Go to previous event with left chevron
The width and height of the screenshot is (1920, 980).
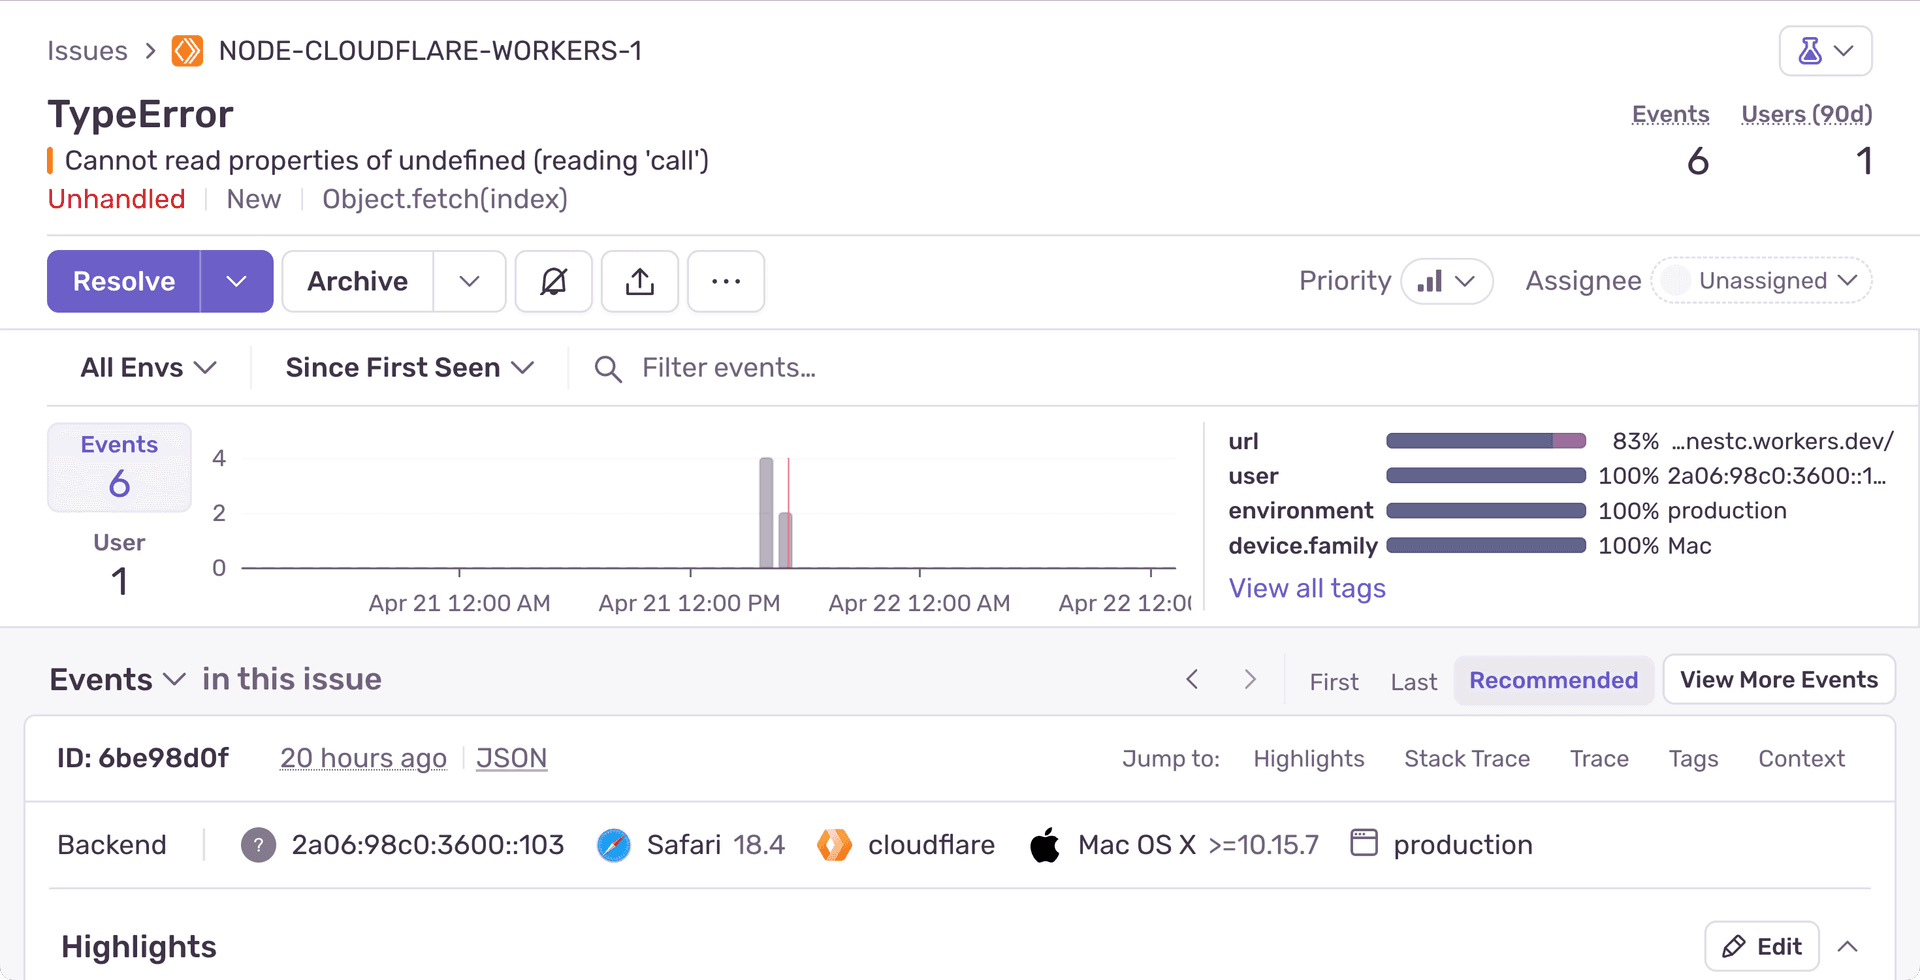[x=1192, y=680]
